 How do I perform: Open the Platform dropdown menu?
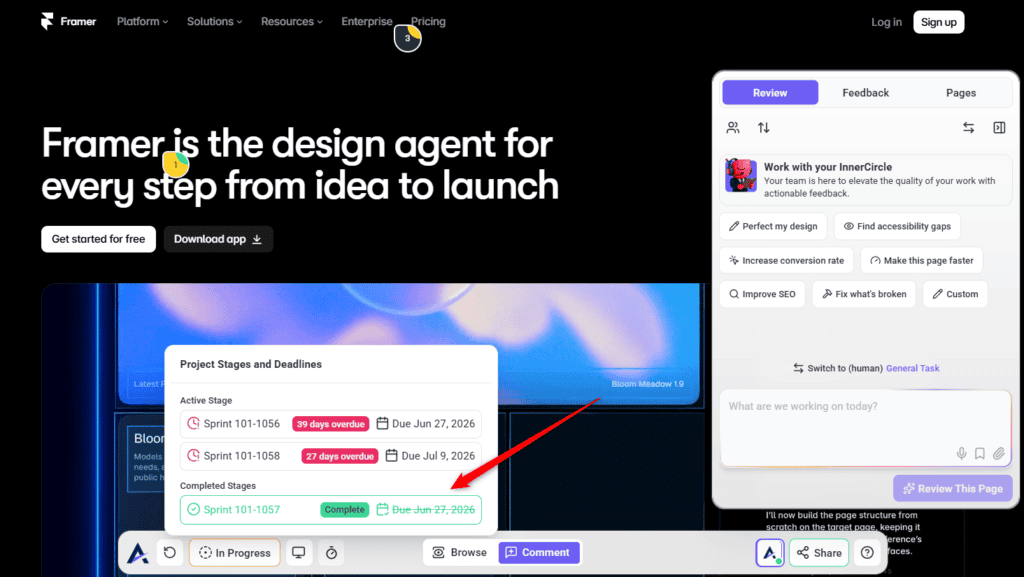point(142,22)
